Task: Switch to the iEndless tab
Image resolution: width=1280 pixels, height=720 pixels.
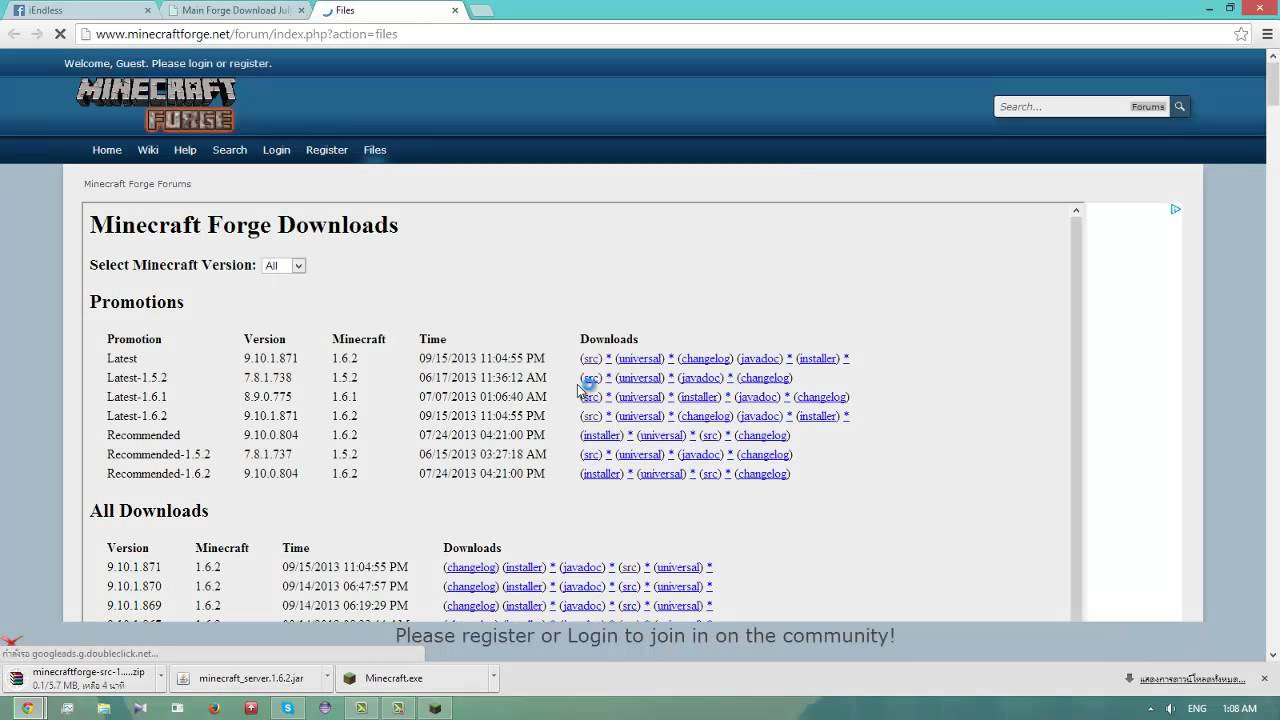Action: 80,10
